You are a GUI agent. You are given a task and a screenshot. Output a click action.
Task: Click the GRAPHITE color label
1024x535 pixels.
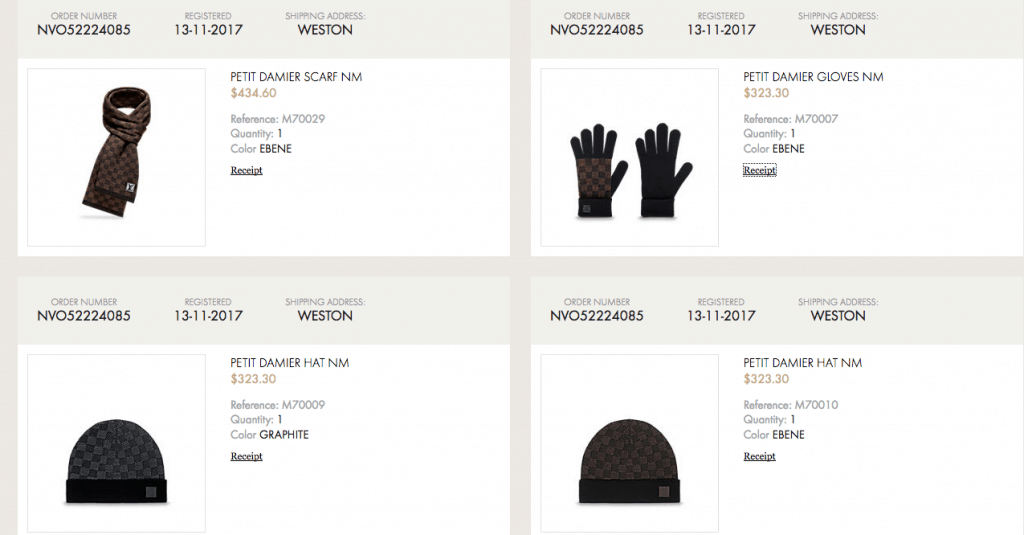click(x=284, y=434)
